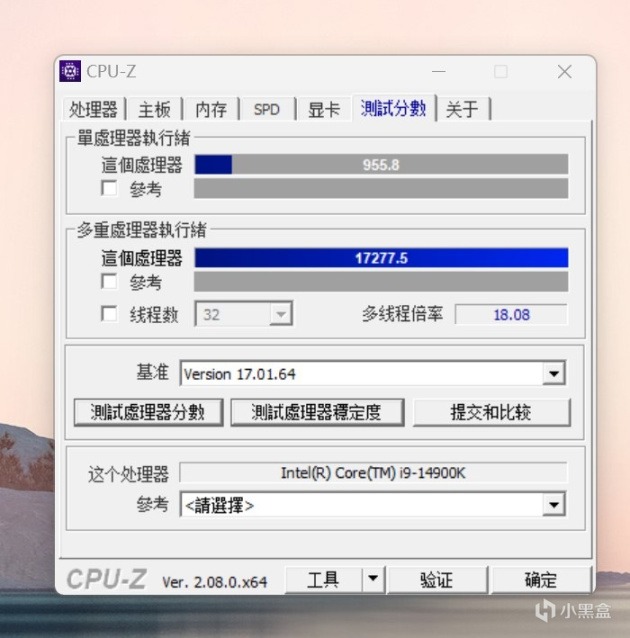This screenshot has height=638, width=630.
Task: Enable single-thread 參考 checkbox
Action: coord(109,188)
